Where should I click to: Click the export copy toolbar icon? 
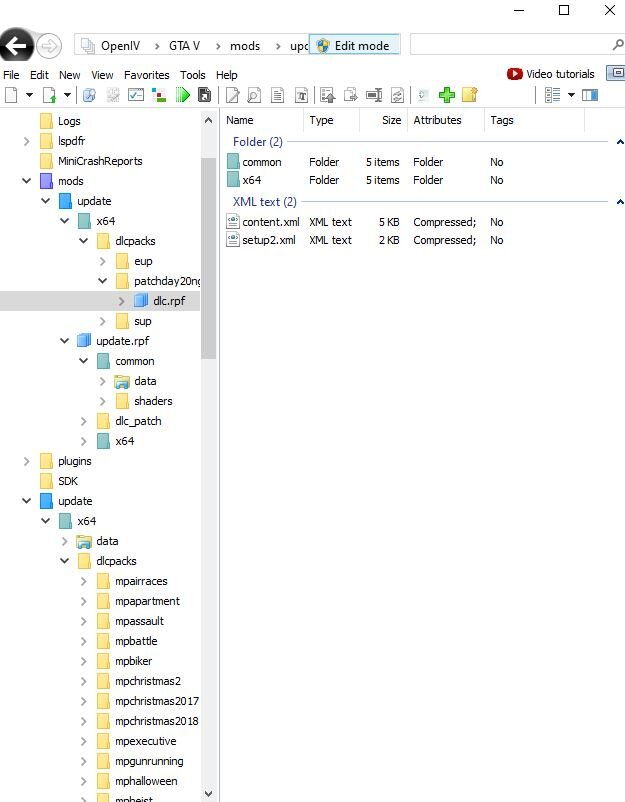click(351, 95)
